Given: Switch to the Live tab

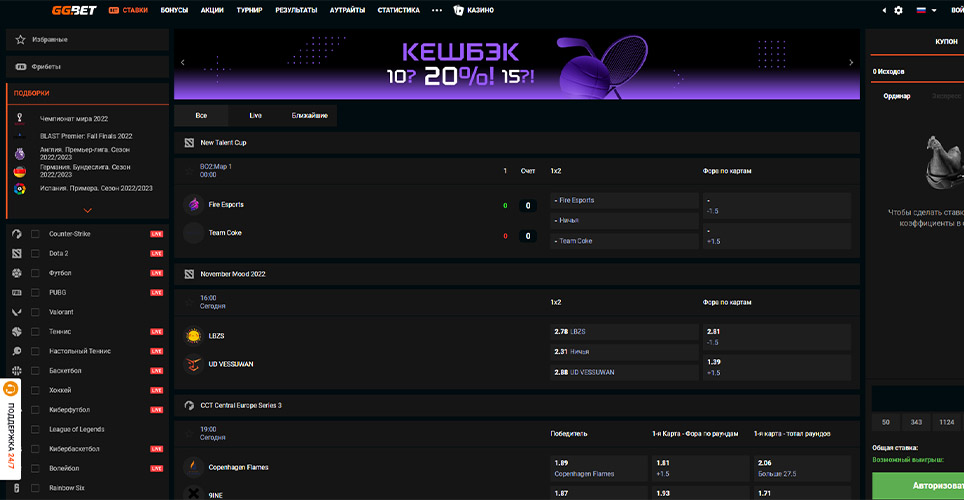Looking at the screenshot, I should click(x=256, y=116).
